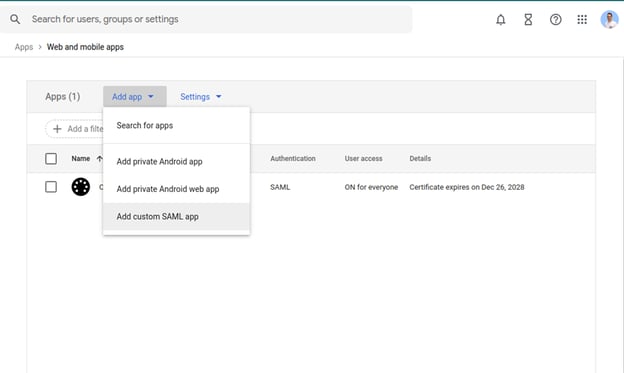Open the help question mark icon
624x373 pixels.
pyautogui.click(x=556, y=20)
